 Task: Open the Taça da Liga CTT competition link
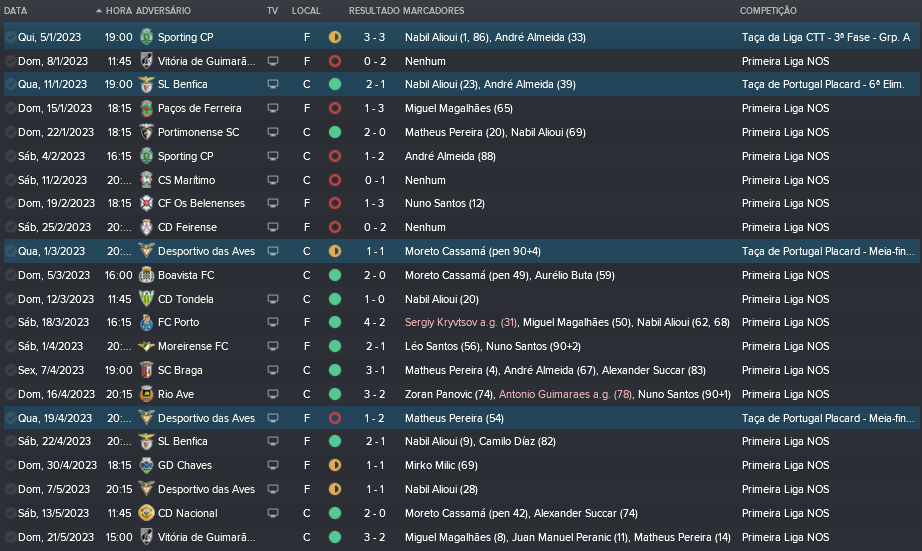(x=826, y=37)
